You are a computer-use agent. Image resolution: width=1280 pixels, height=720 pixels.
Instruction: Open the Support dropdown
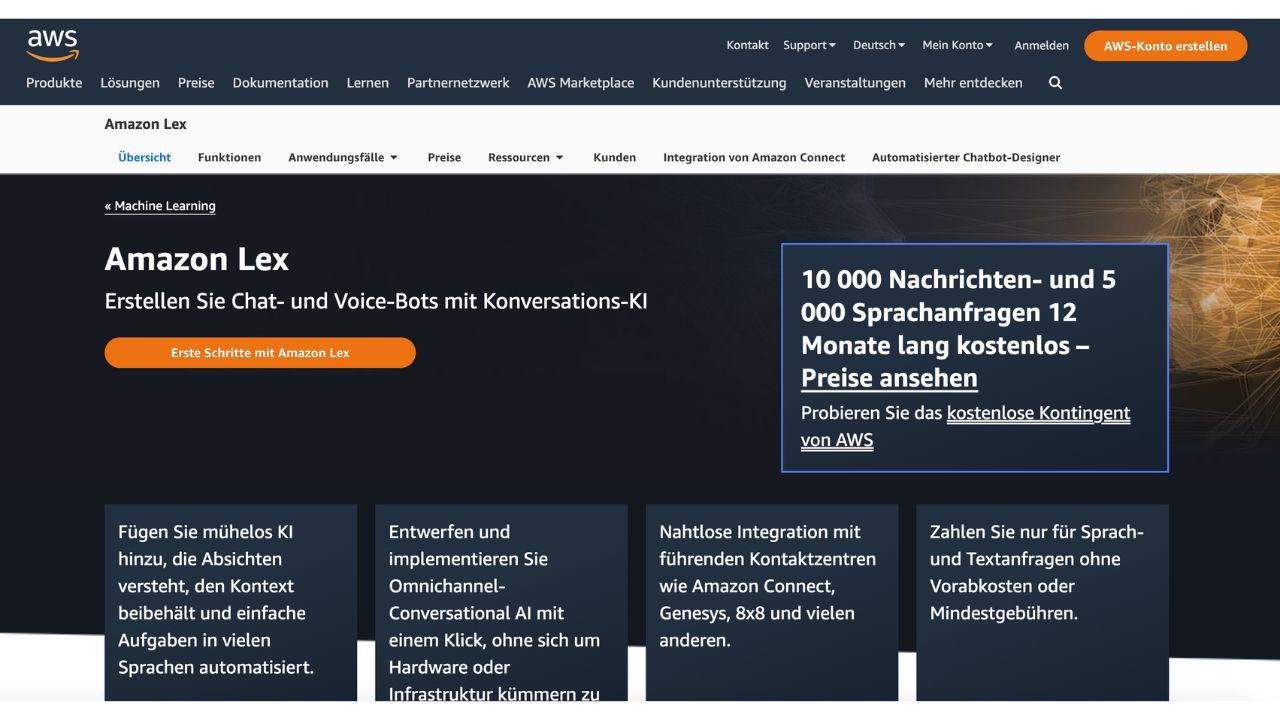(808, 45)
